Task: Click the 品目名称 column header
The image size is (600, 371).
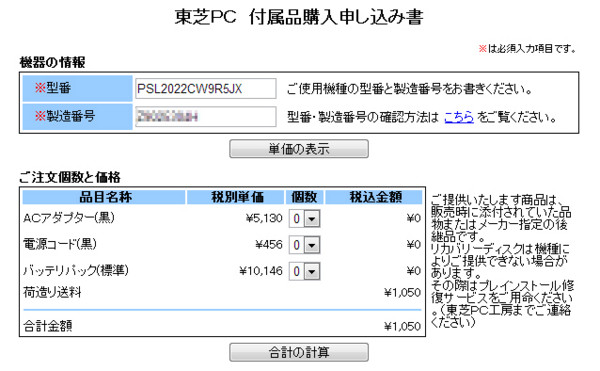Action: 104,197
